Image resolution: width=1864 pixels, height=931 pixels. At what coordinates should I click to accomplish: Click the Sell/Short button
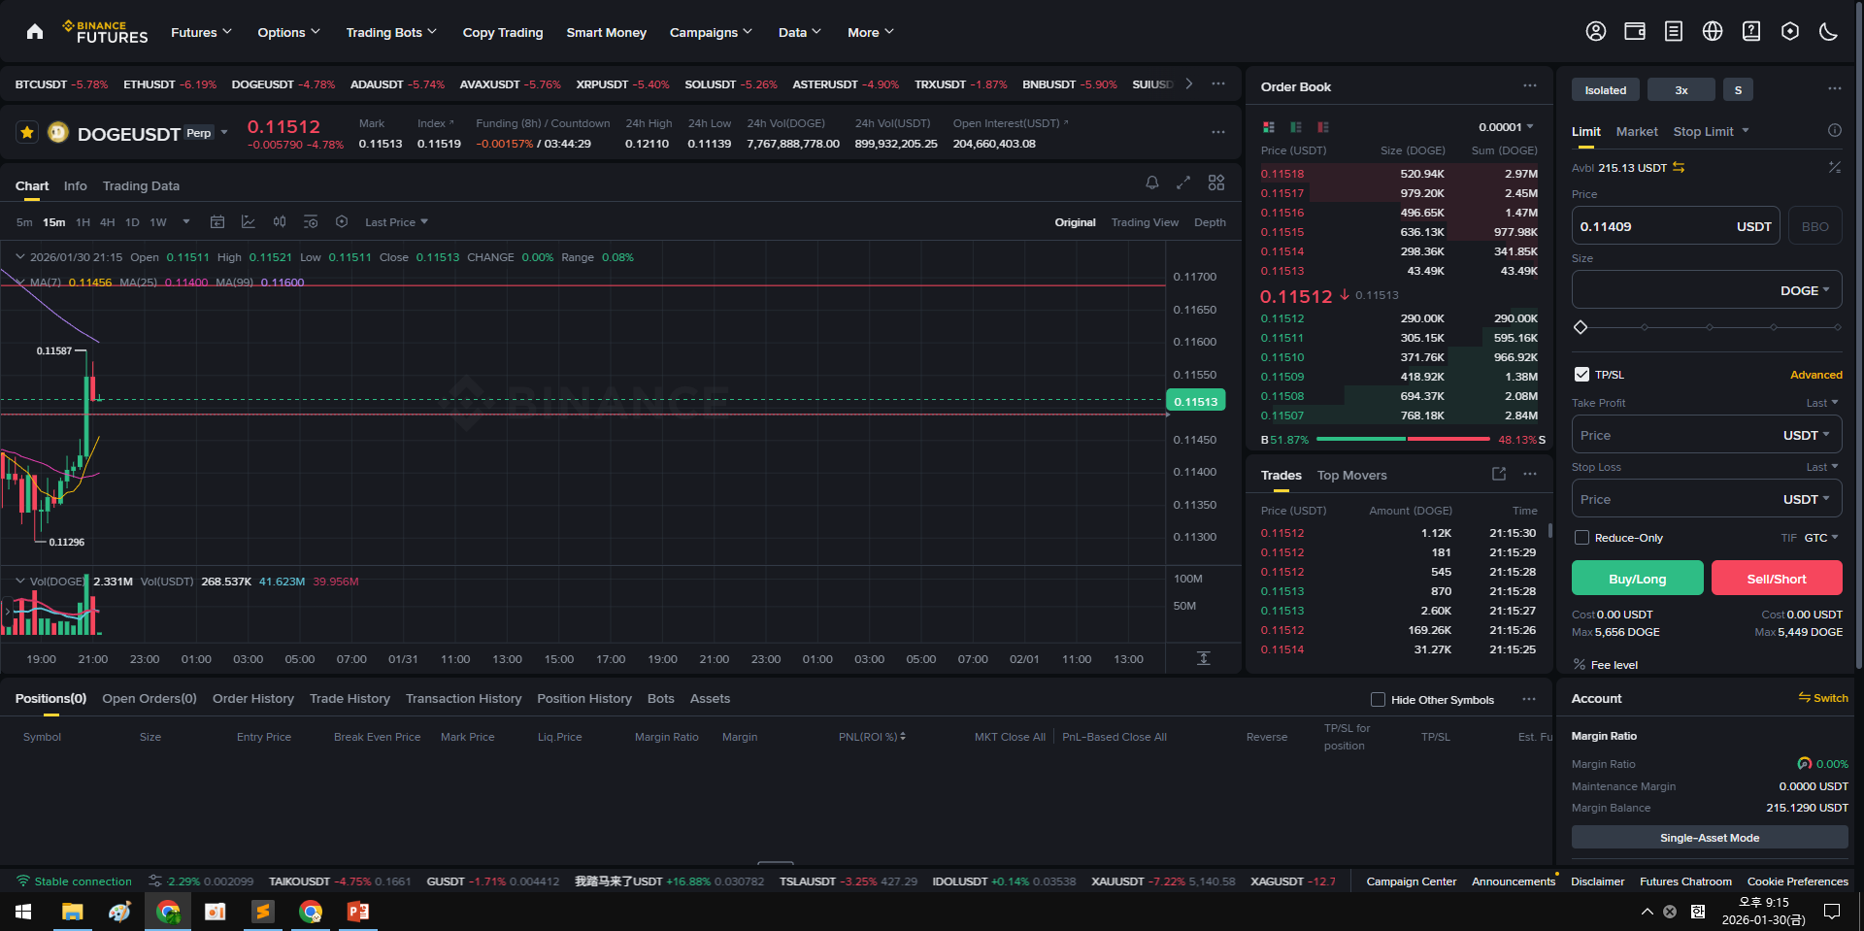click(1776, 578)
